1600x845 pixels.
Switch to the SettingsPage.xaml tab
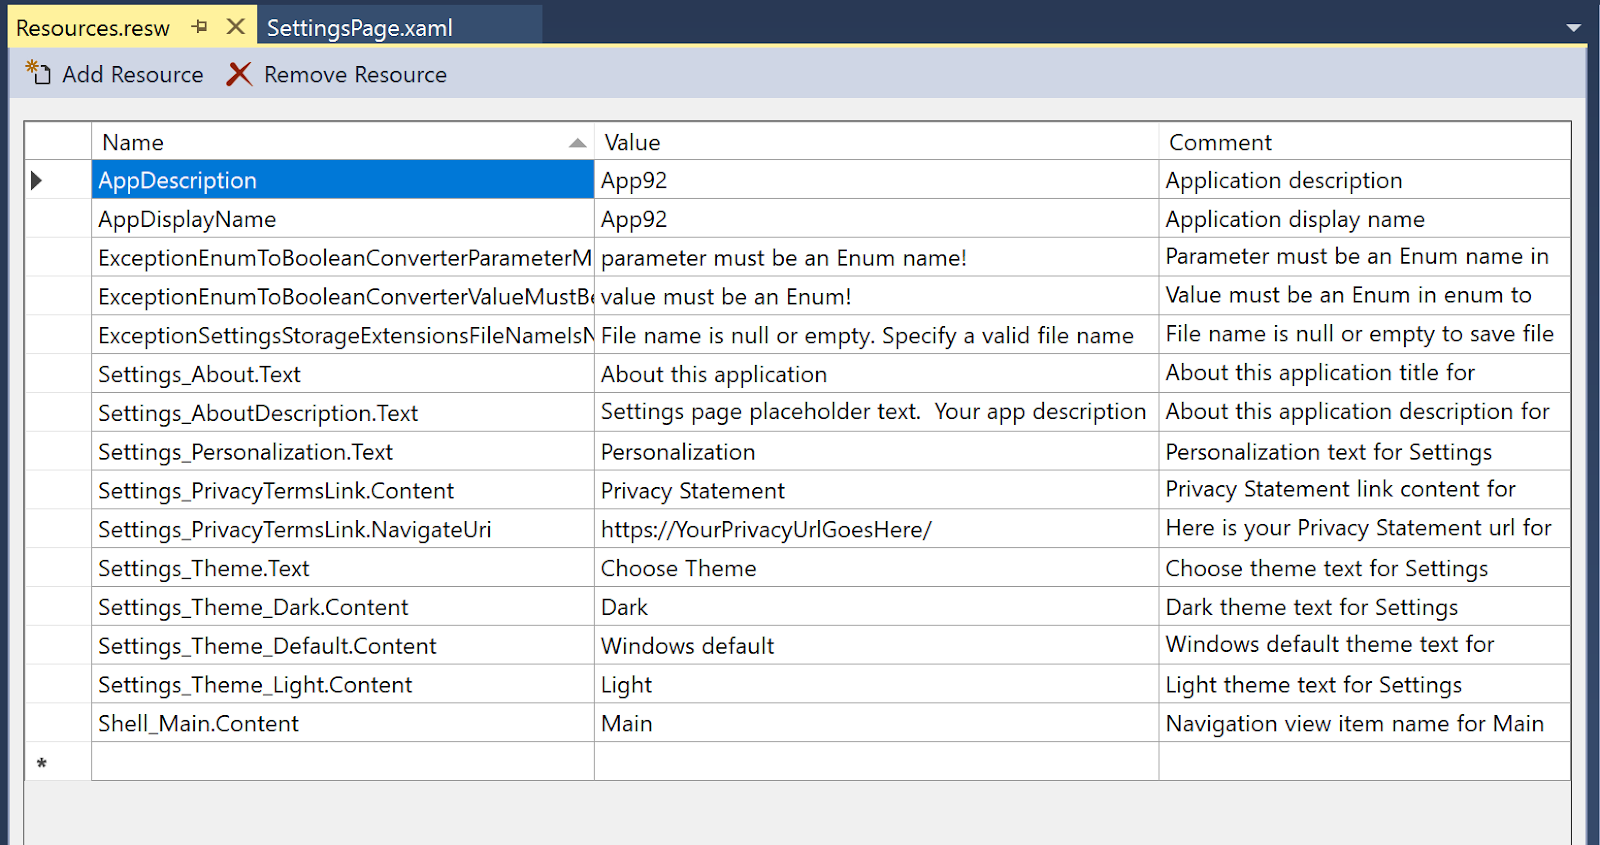pos(360,28)
